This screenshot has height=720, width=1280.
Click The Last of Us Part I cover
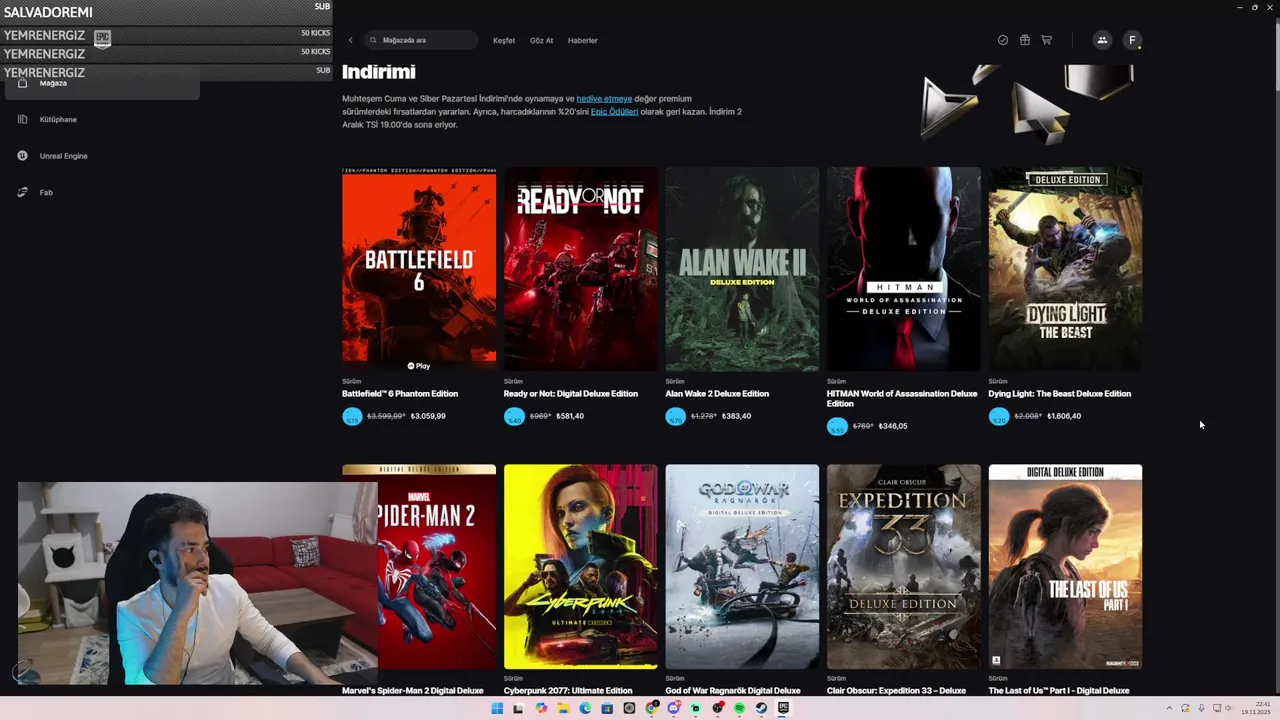(1065, 567)
